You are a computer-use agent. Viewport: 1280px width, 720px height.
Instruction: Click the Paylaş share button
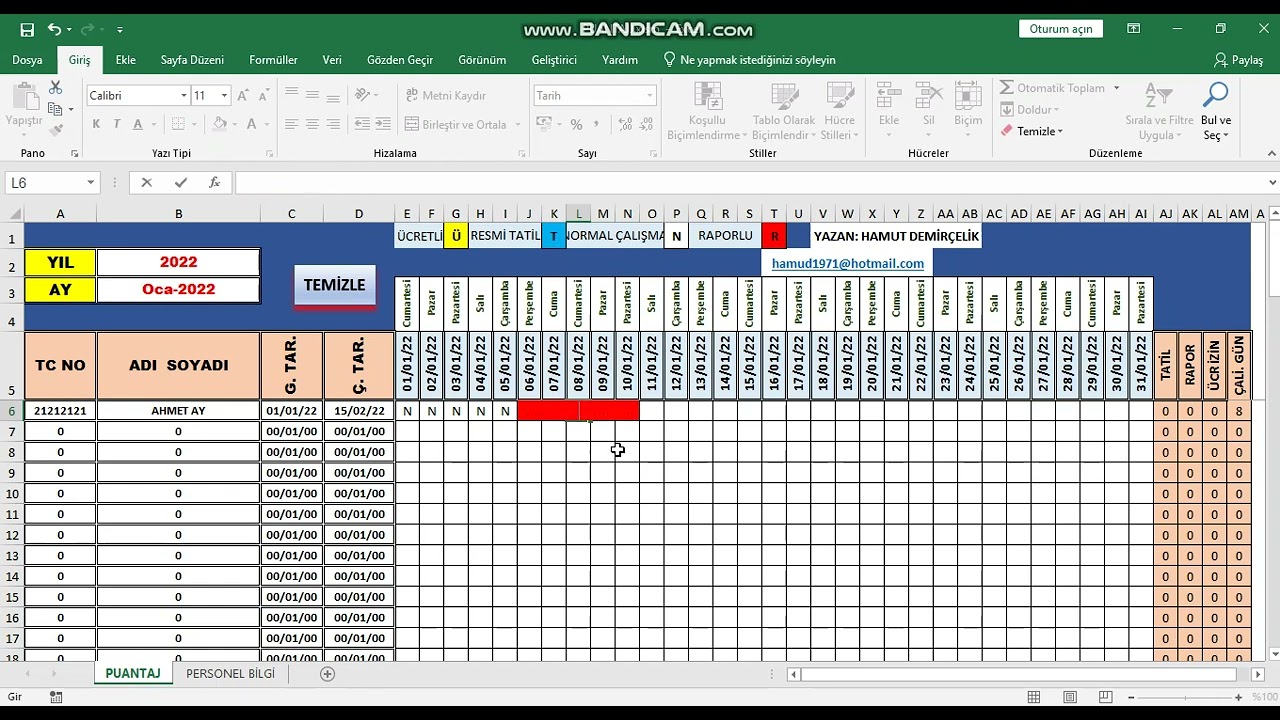1238,60
